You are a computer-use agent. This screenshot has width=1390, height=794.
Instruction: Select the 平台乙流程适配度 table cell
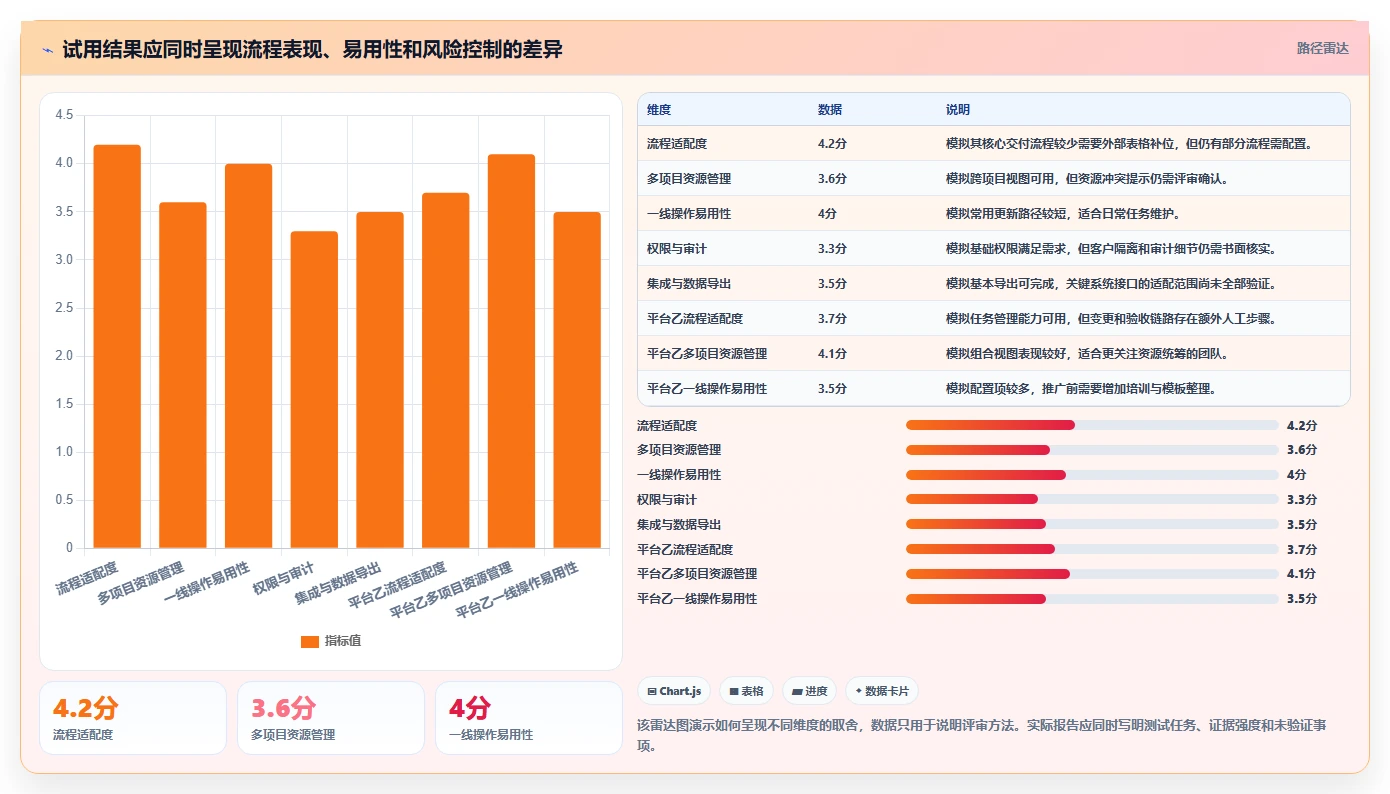click(723, 318)
